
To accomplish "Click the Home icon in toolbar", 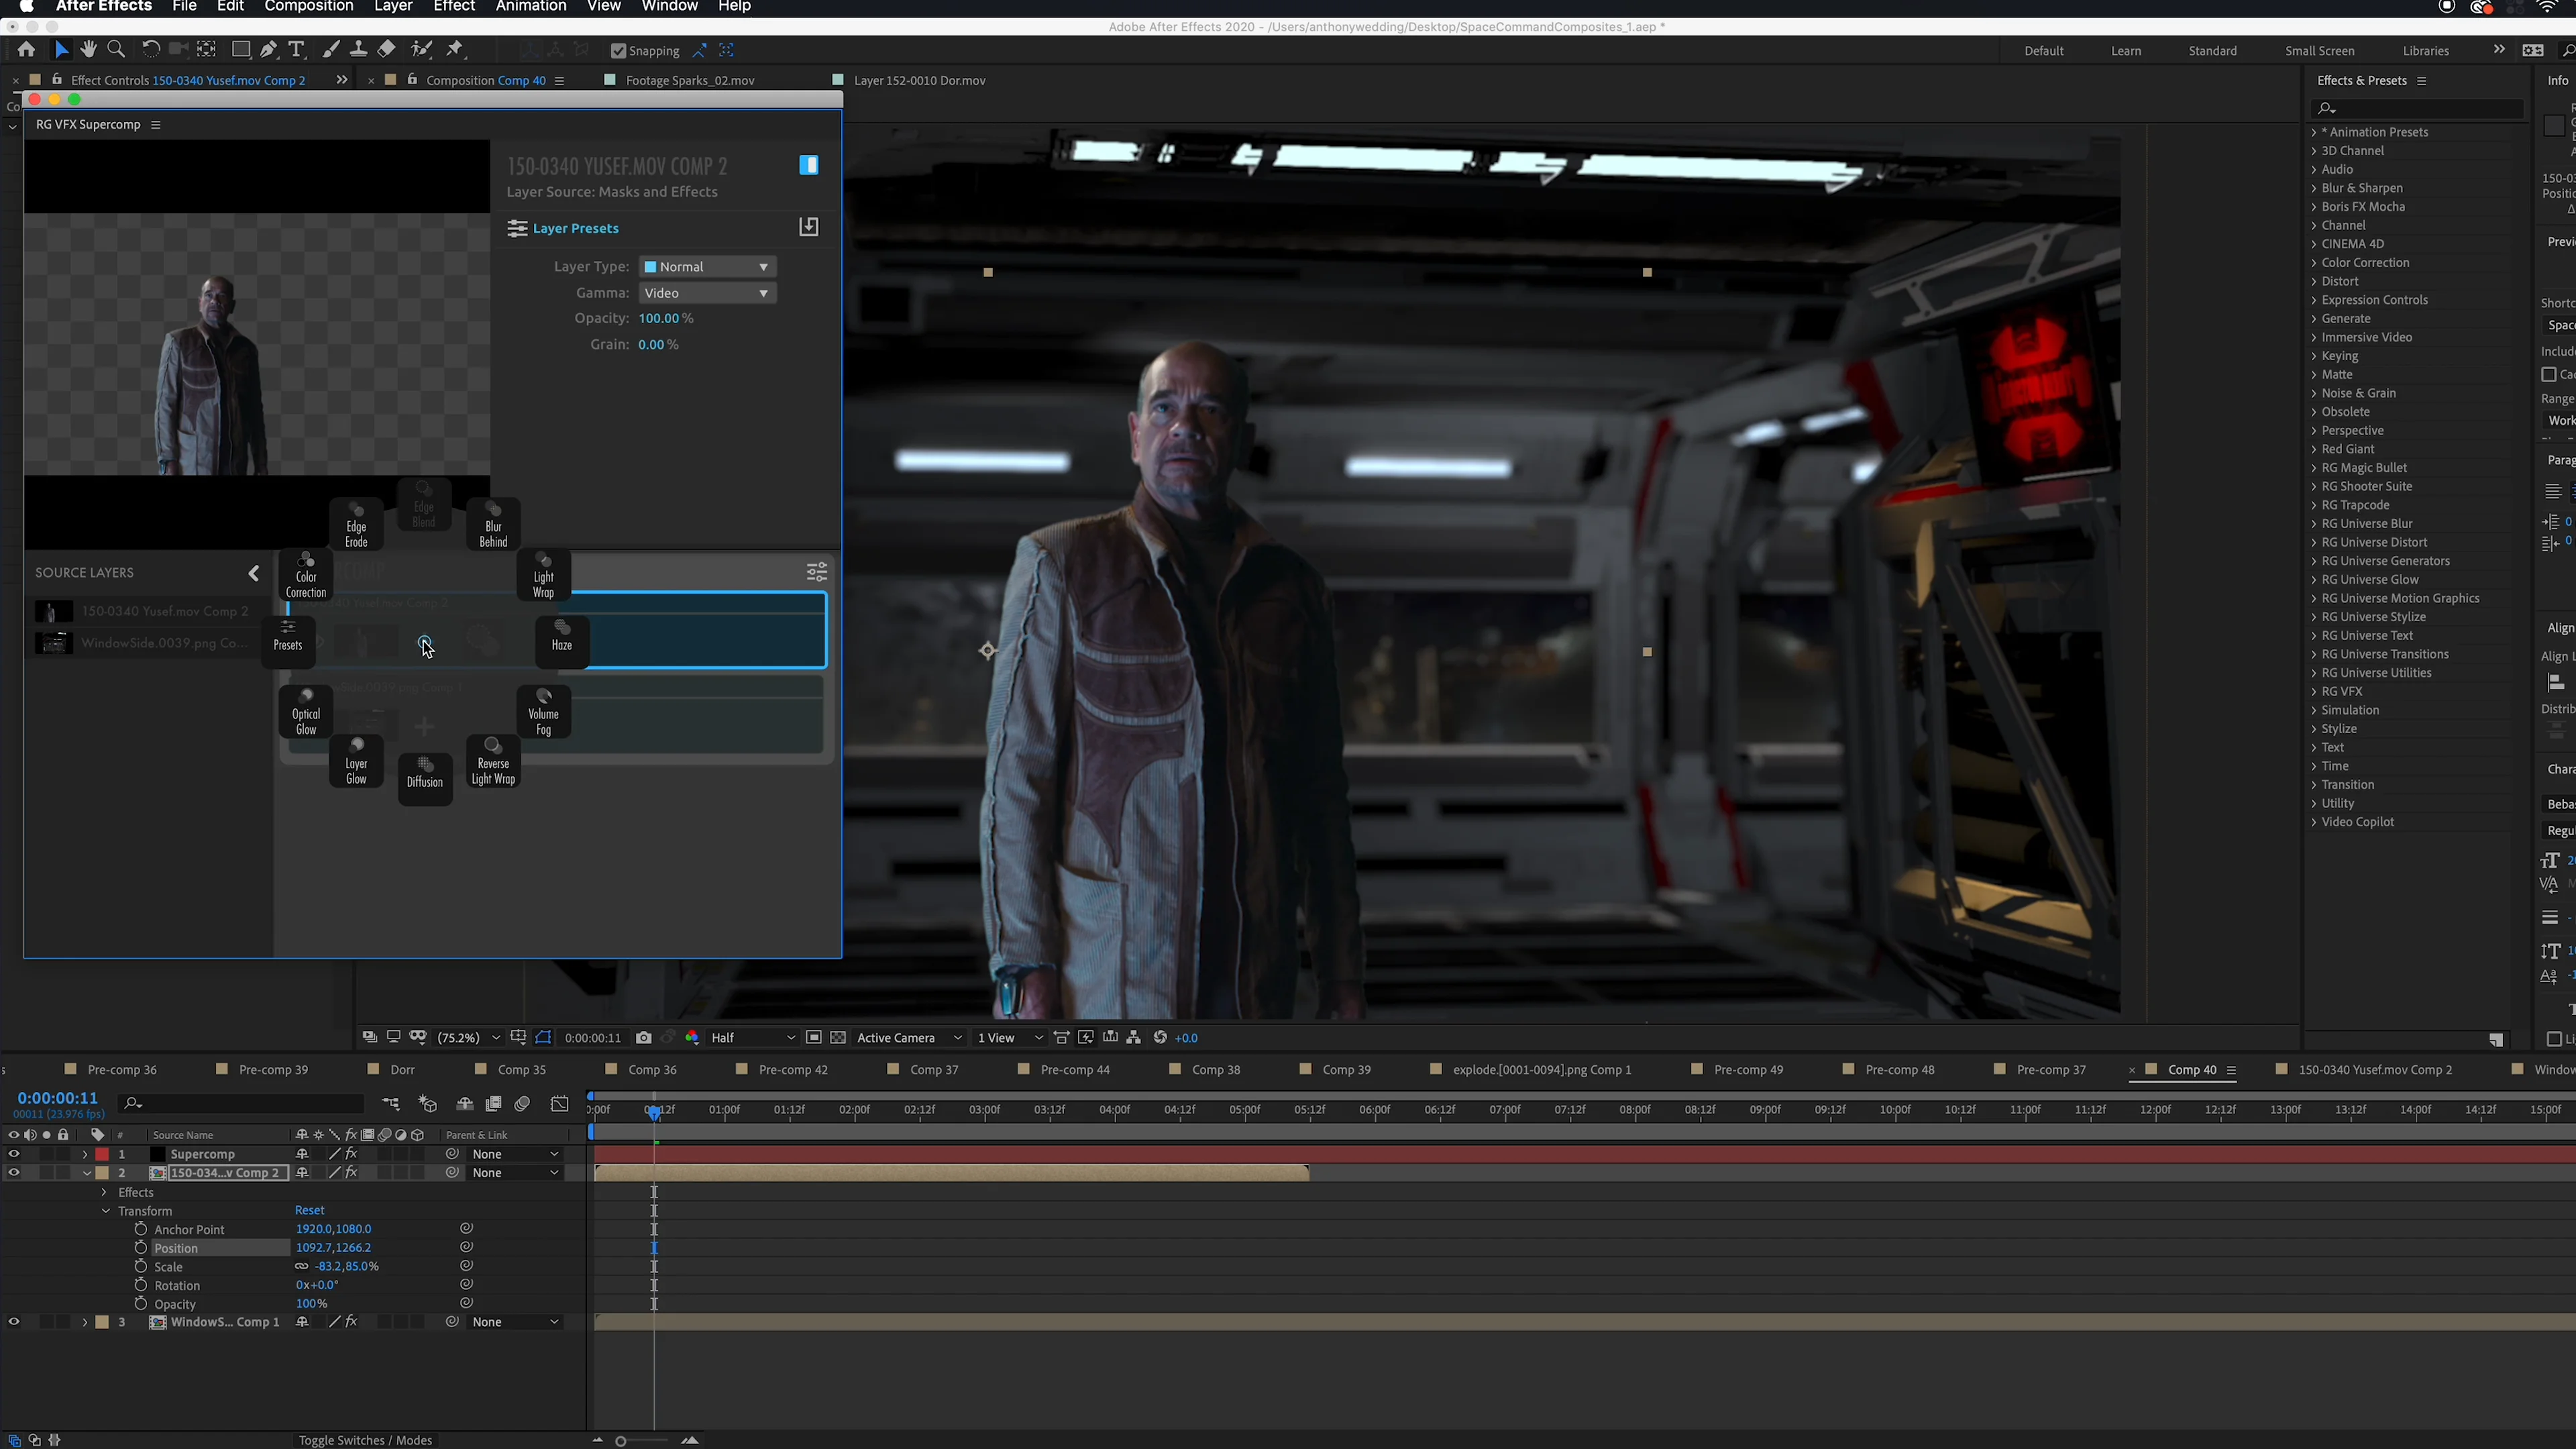I will (26, 50).
